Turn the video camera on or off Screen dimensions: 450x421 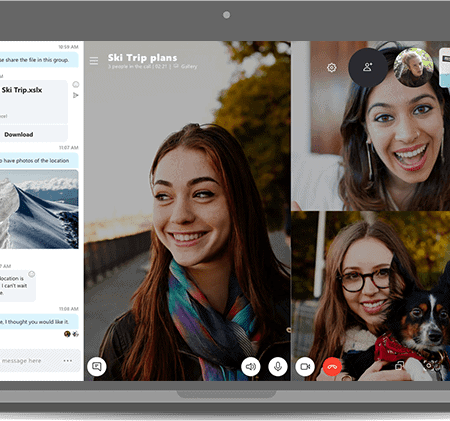(305, 367)
